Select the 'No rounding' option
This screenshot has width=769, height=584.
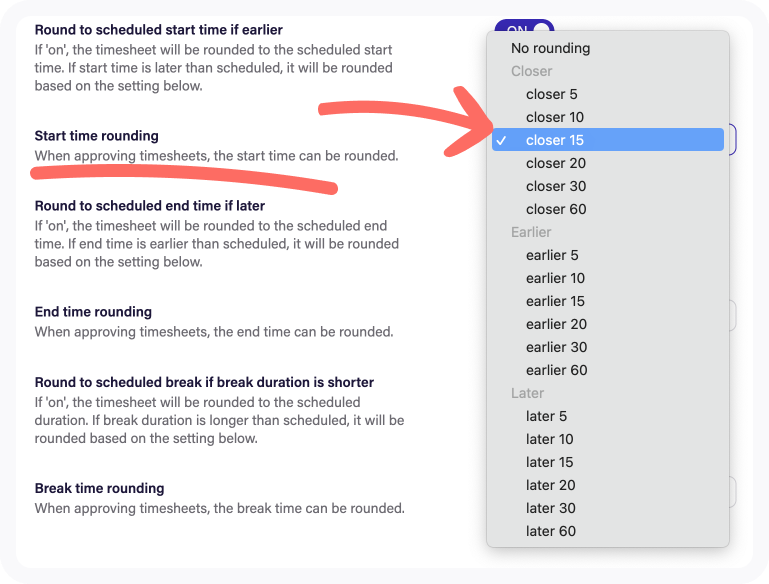550,48
